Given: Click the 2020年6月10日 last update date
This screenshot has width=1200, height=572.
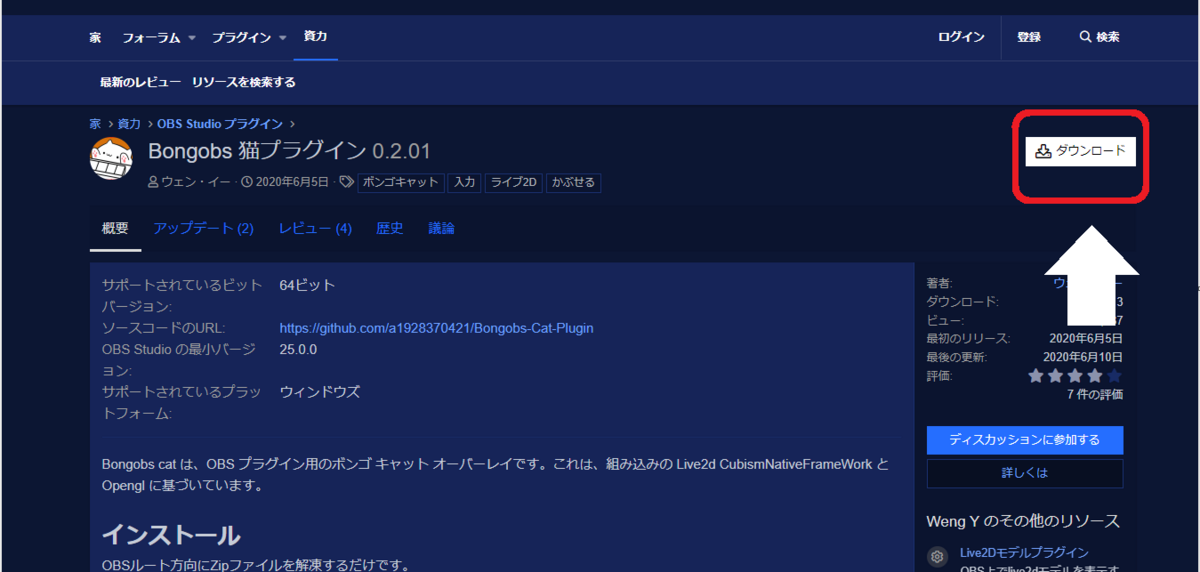Looking at the screenshot, I should (1083, 357).
